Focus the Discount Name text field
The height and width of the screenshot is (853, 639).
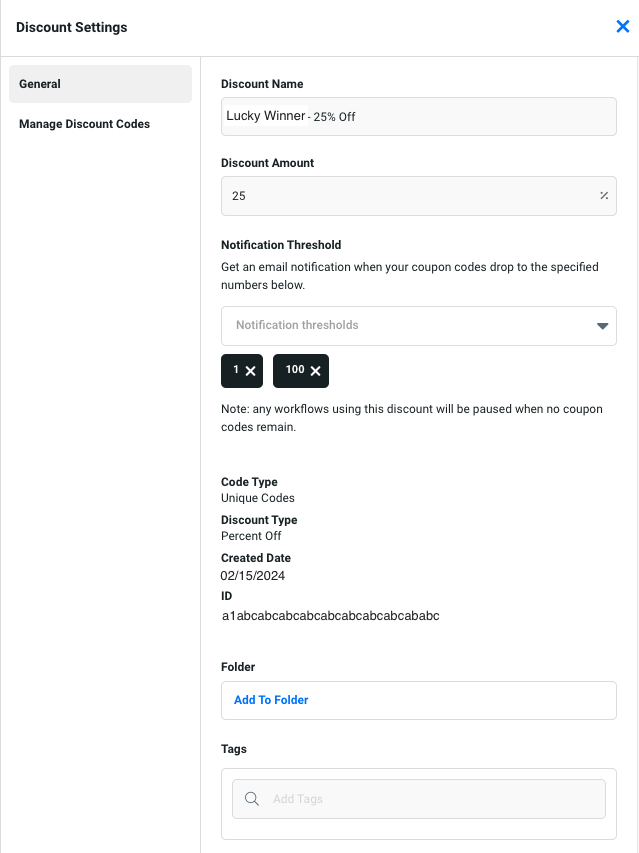(x=418, y=116)
